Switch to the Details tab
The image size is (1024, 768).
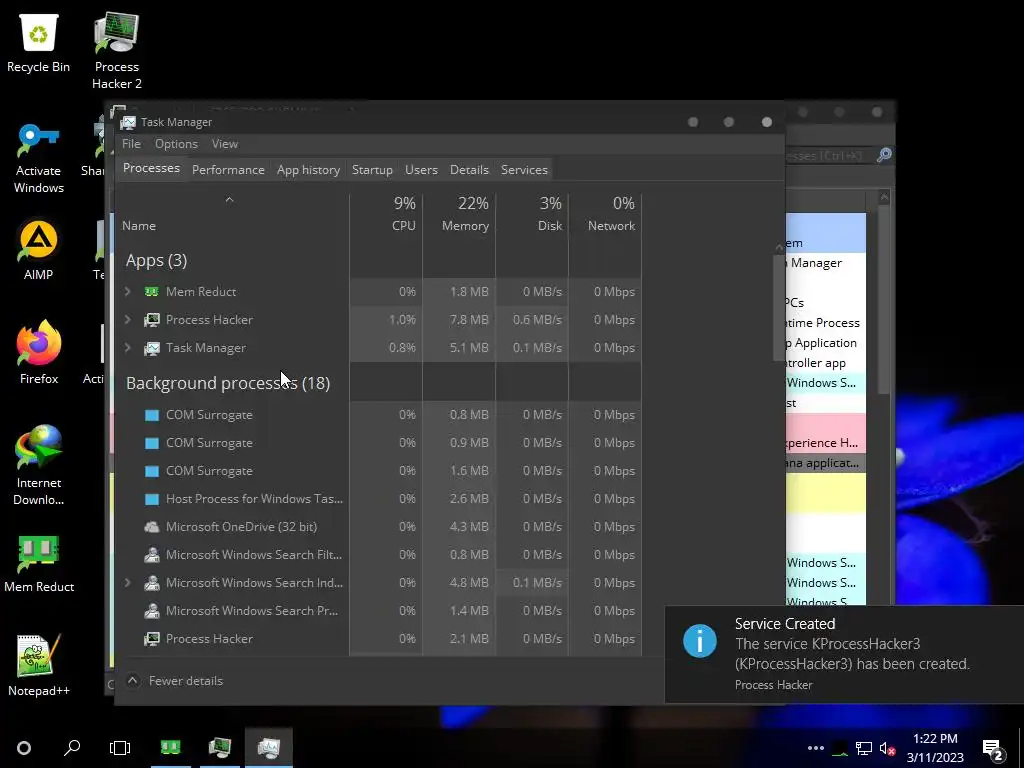pyautogui.click(x=469, y=170)
